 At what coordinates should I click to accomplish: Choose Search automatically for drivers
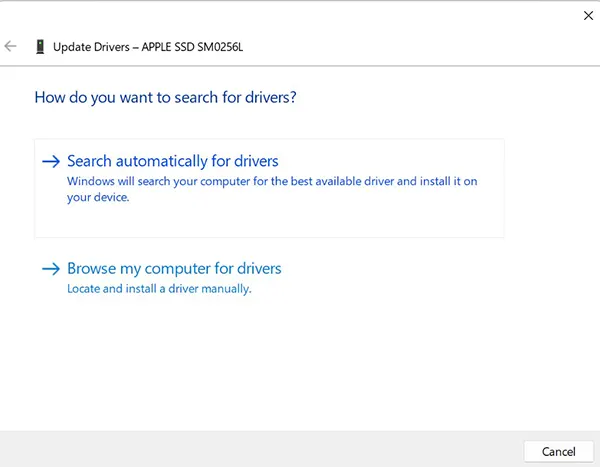pyautogui.click(x=269, y=188)
